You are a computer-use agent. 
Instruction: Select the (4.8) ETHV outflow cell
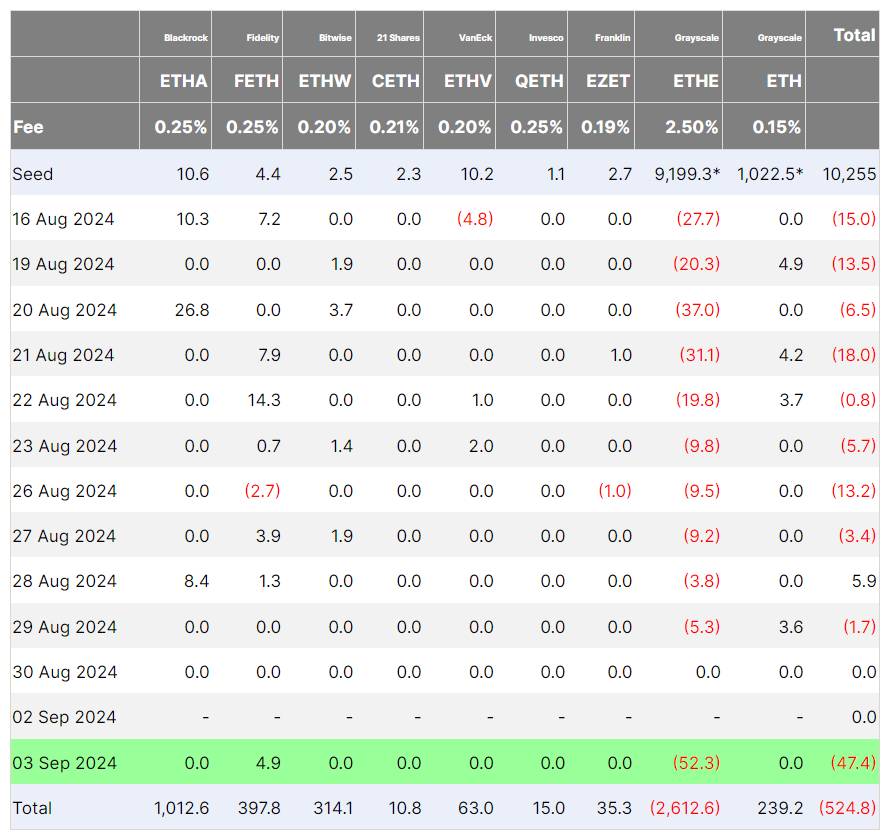(475, 219)
